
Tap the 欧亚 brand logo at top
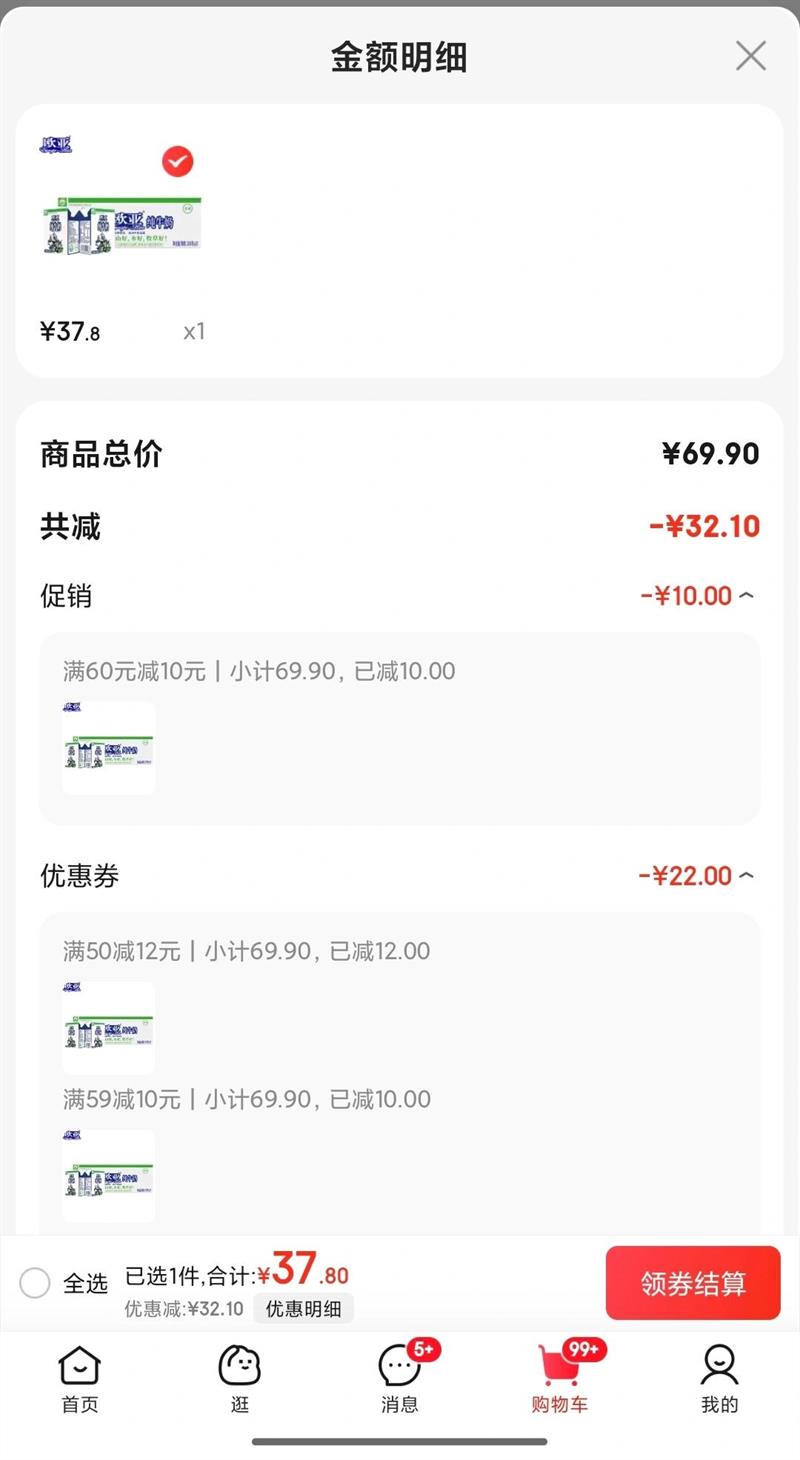56,145
